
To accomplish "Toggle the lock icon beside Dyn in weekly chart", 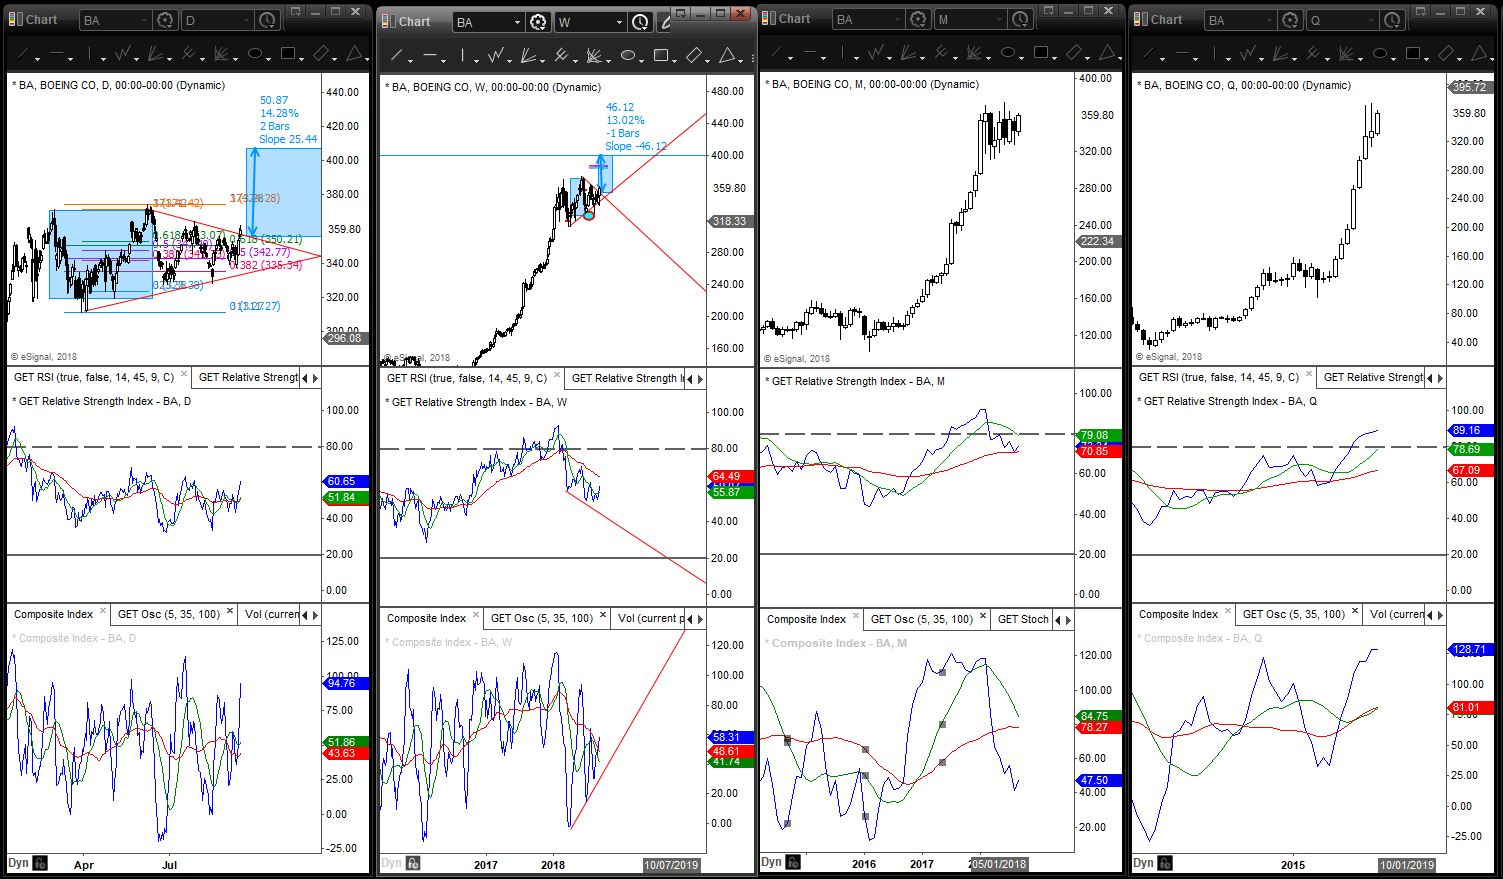I will (x=413, y=863).
